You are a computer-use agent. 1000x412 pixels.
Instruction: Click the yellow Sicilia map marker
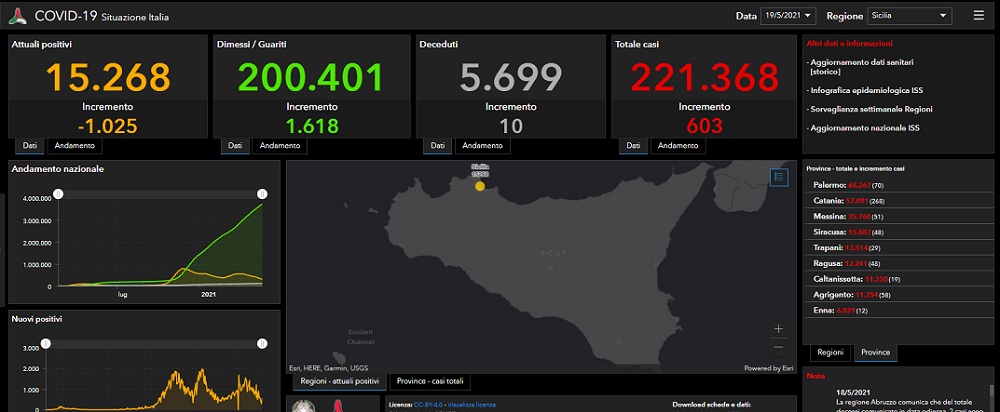point(480,185)
